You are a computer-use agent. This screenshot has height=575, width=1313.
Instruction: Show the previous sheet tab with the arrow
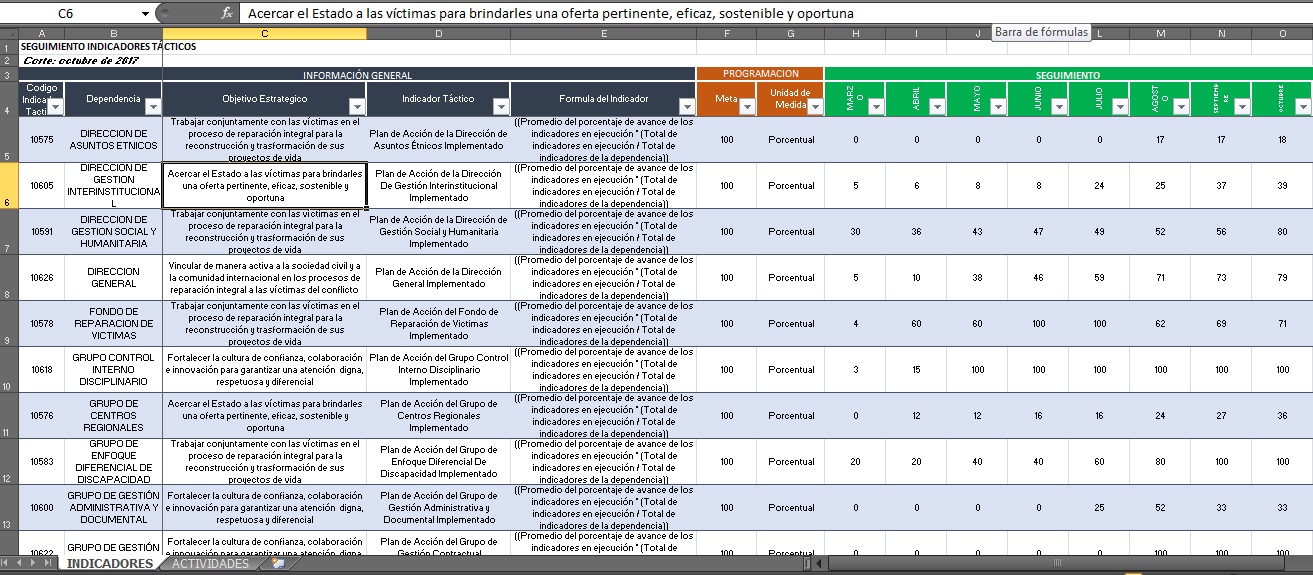coord(21,564)
